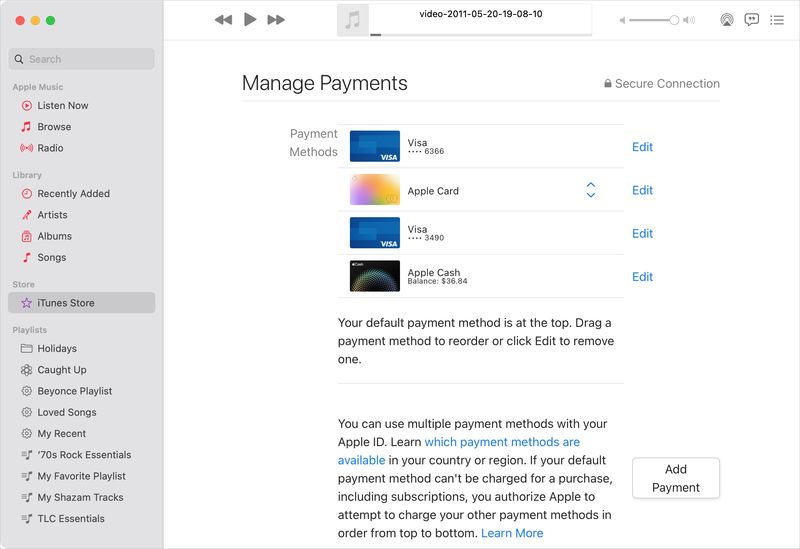Click the Loved Songs gear icon
The width and height of the screenshot is (800, 549).
pos(27,412)
